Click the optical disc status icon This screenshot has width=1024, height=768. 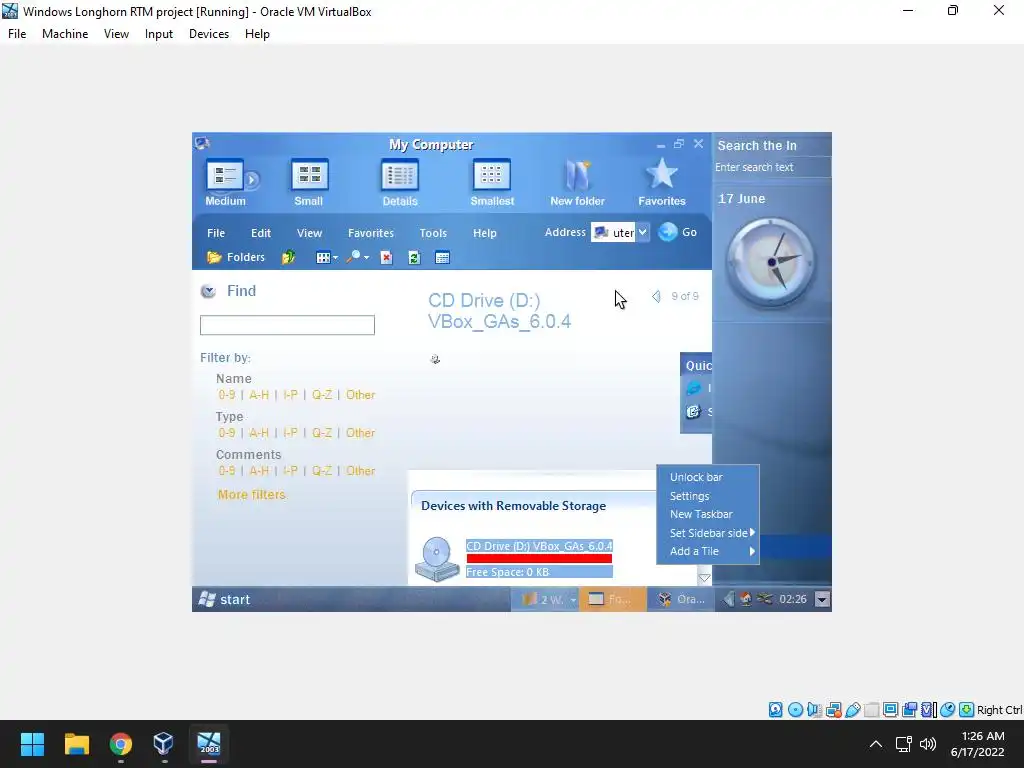795,710
